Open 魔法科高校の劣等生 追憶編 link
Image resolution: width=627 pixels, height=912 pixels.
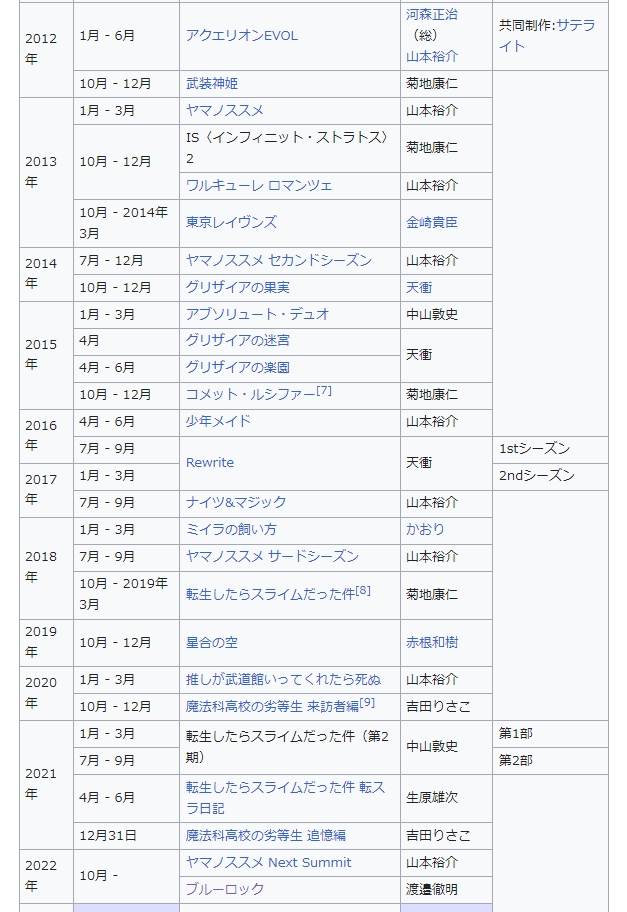[x=266, y=836]
